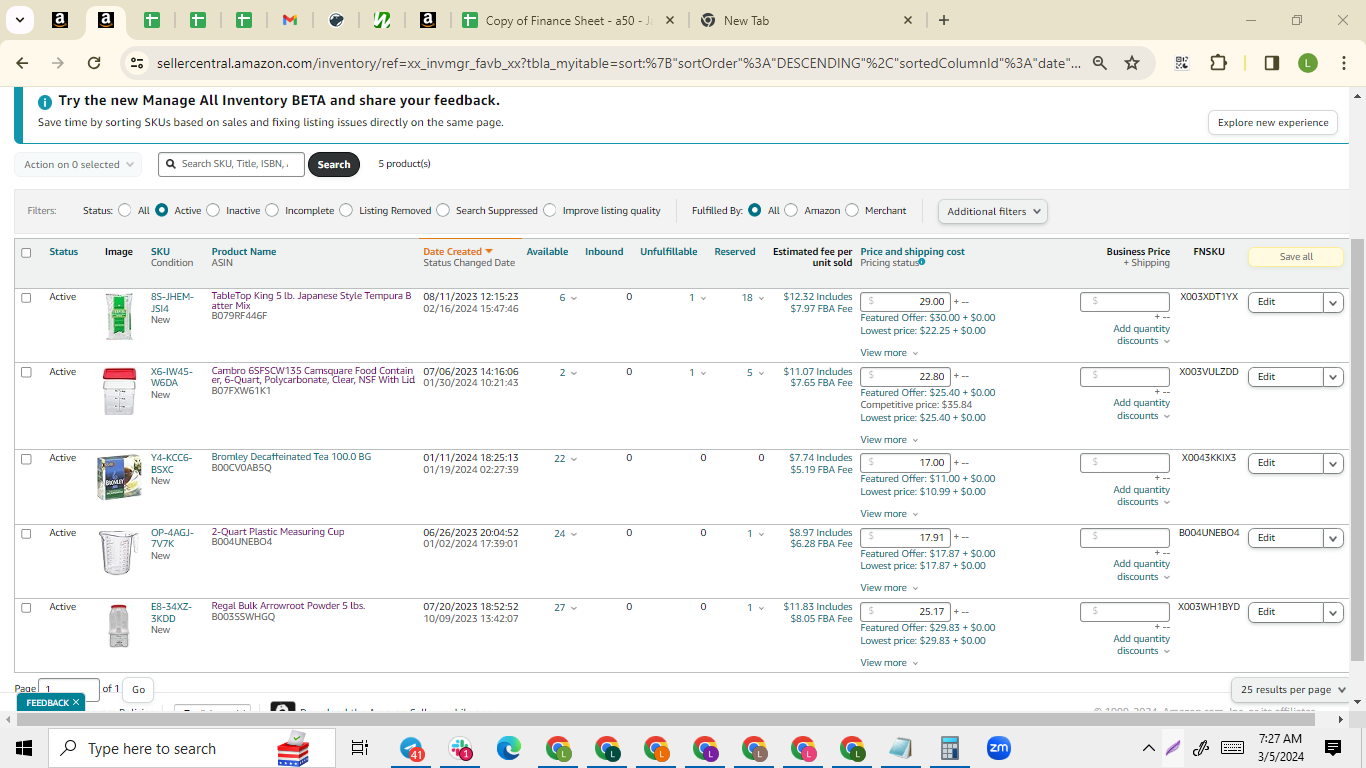
Task: Select the Incomplete status filter
Action: click(x=272, y=210)
